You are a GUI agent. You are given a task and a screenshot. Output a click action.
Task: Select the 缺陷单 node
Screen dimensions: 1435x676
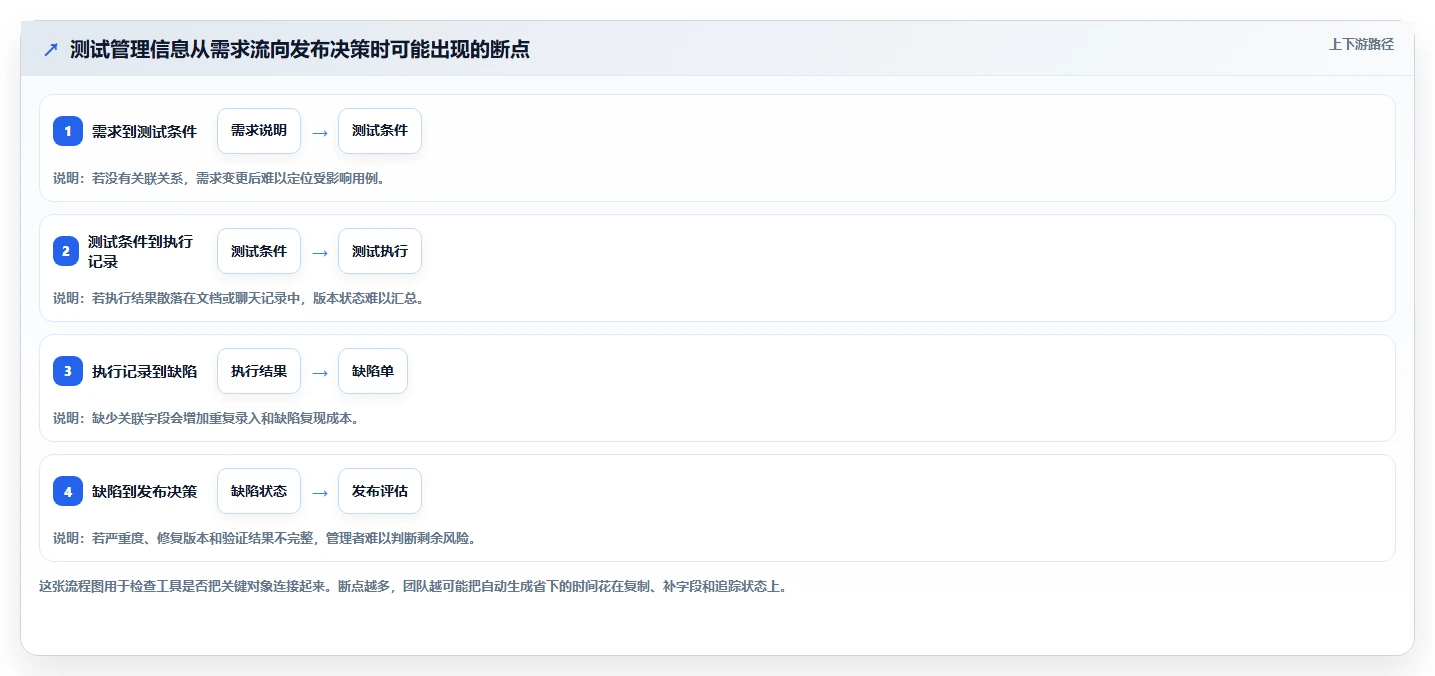[373, 371]
